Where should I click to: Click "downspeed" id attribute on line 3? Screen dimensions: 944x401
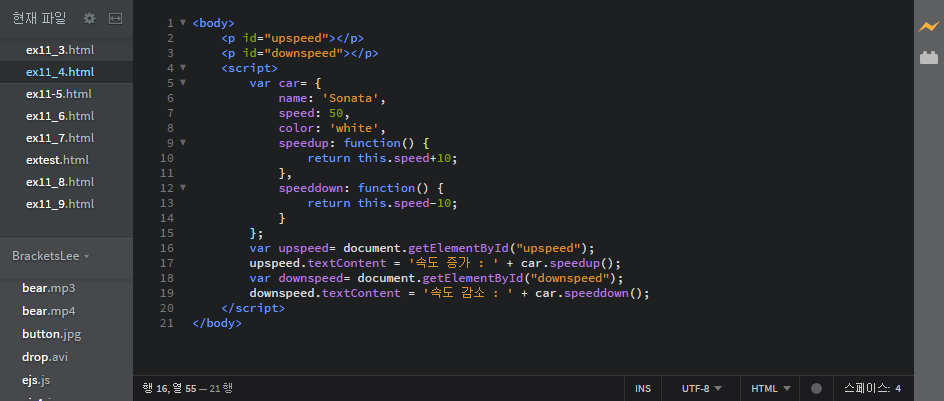304,53
